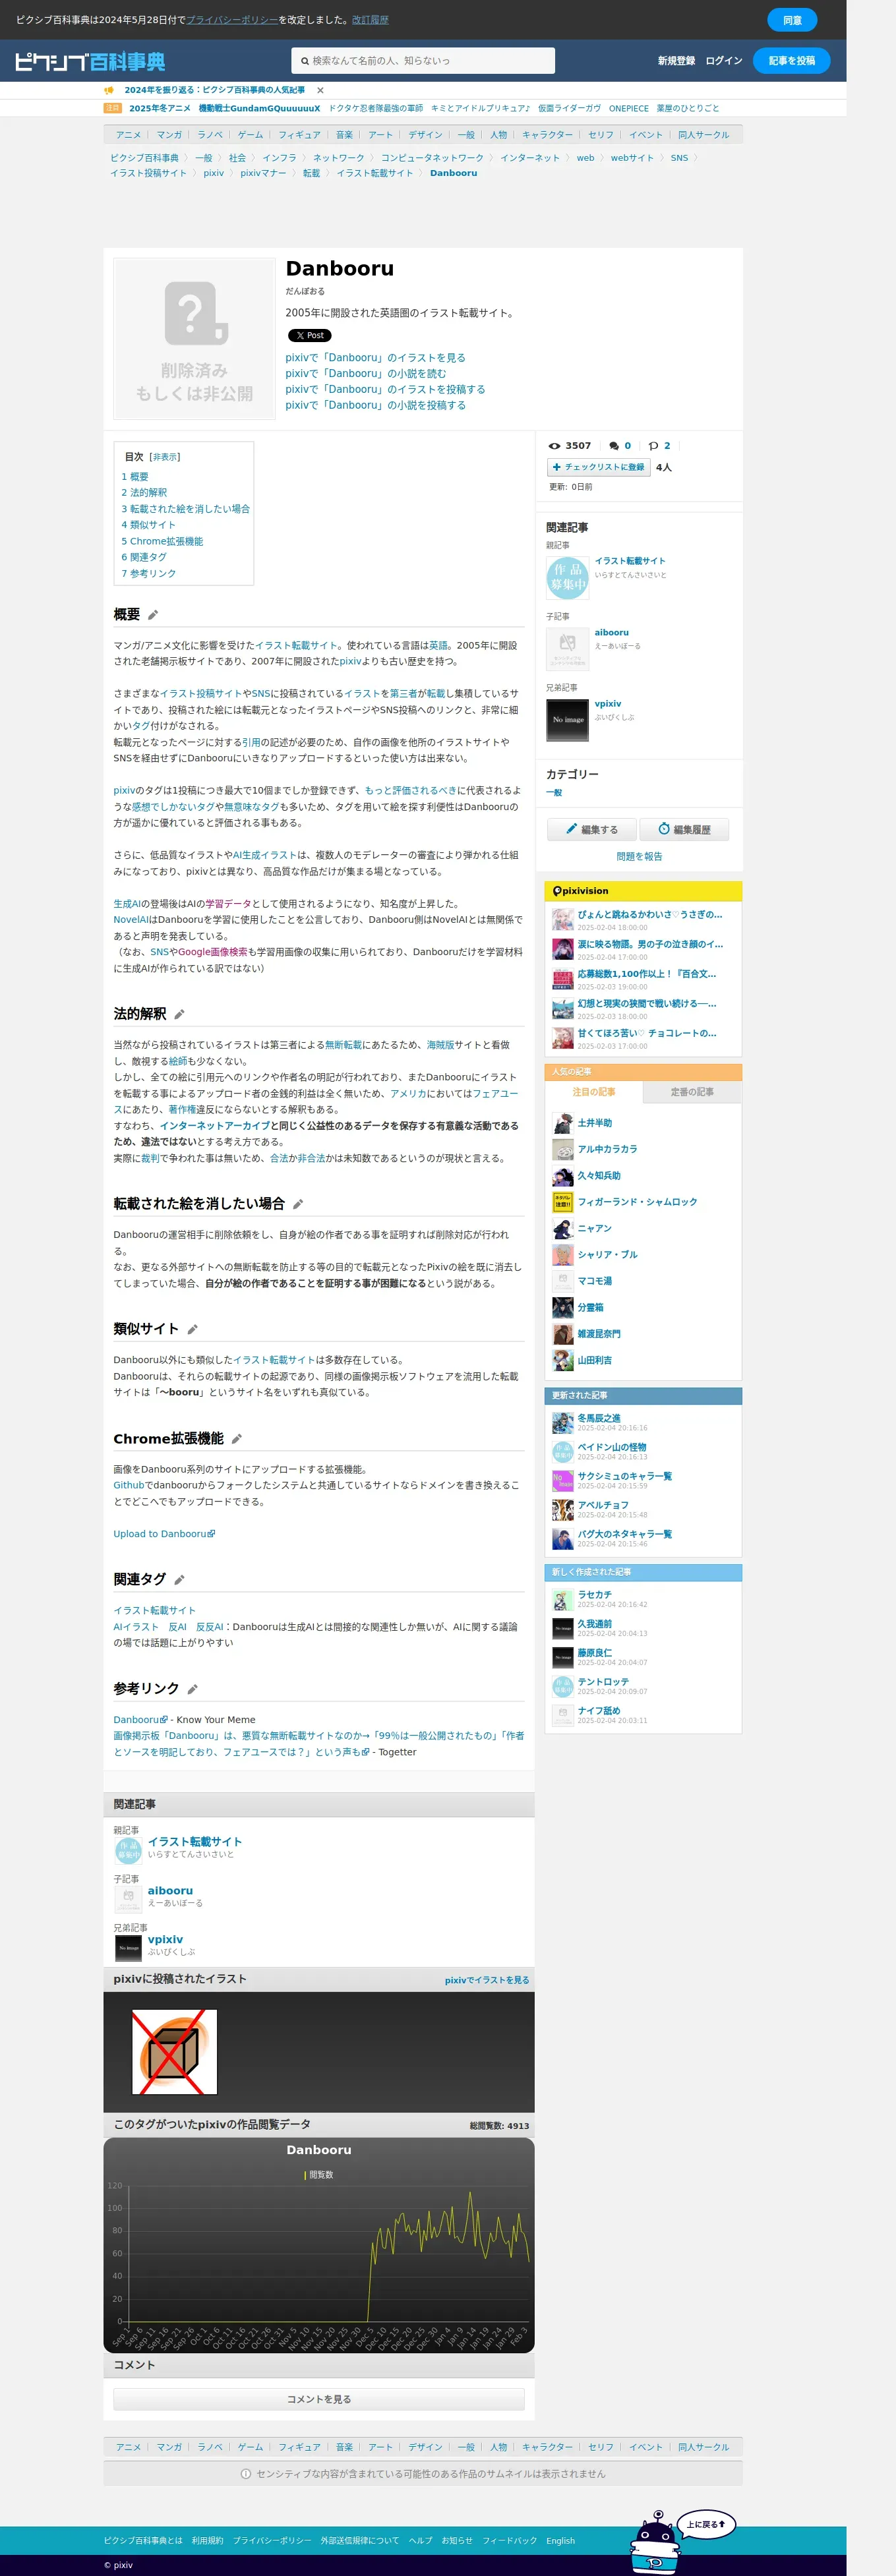Image resolution: width=896 pixels, height=2576 pixels.
Task: Jump to 1 概要 in table of contents
Action: click(135, 477)
